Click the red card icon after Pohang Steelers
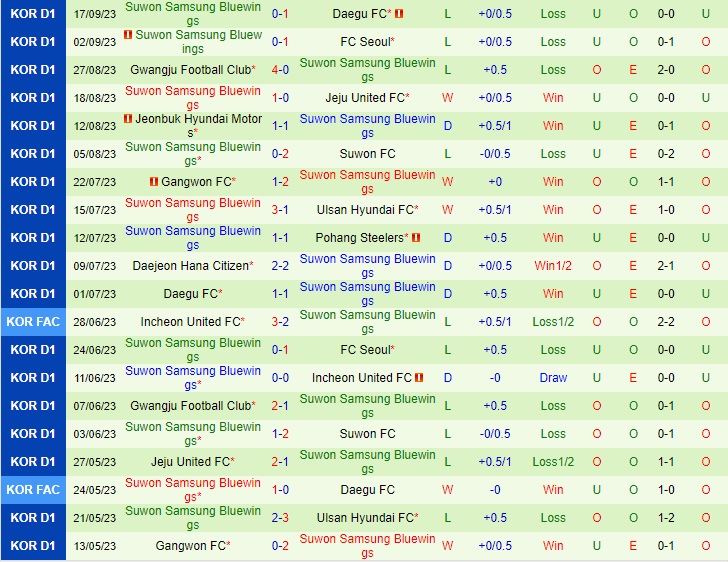728x562 pixels. (416, 238)
